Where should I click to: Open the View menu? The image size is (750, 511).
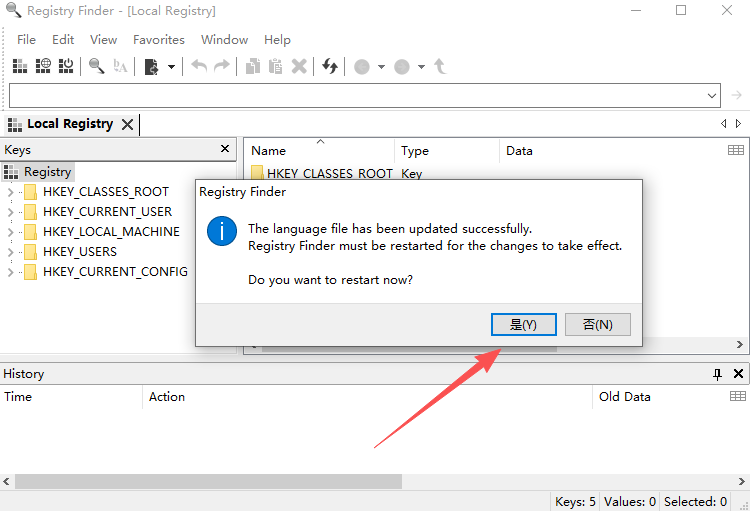(103, 40)
